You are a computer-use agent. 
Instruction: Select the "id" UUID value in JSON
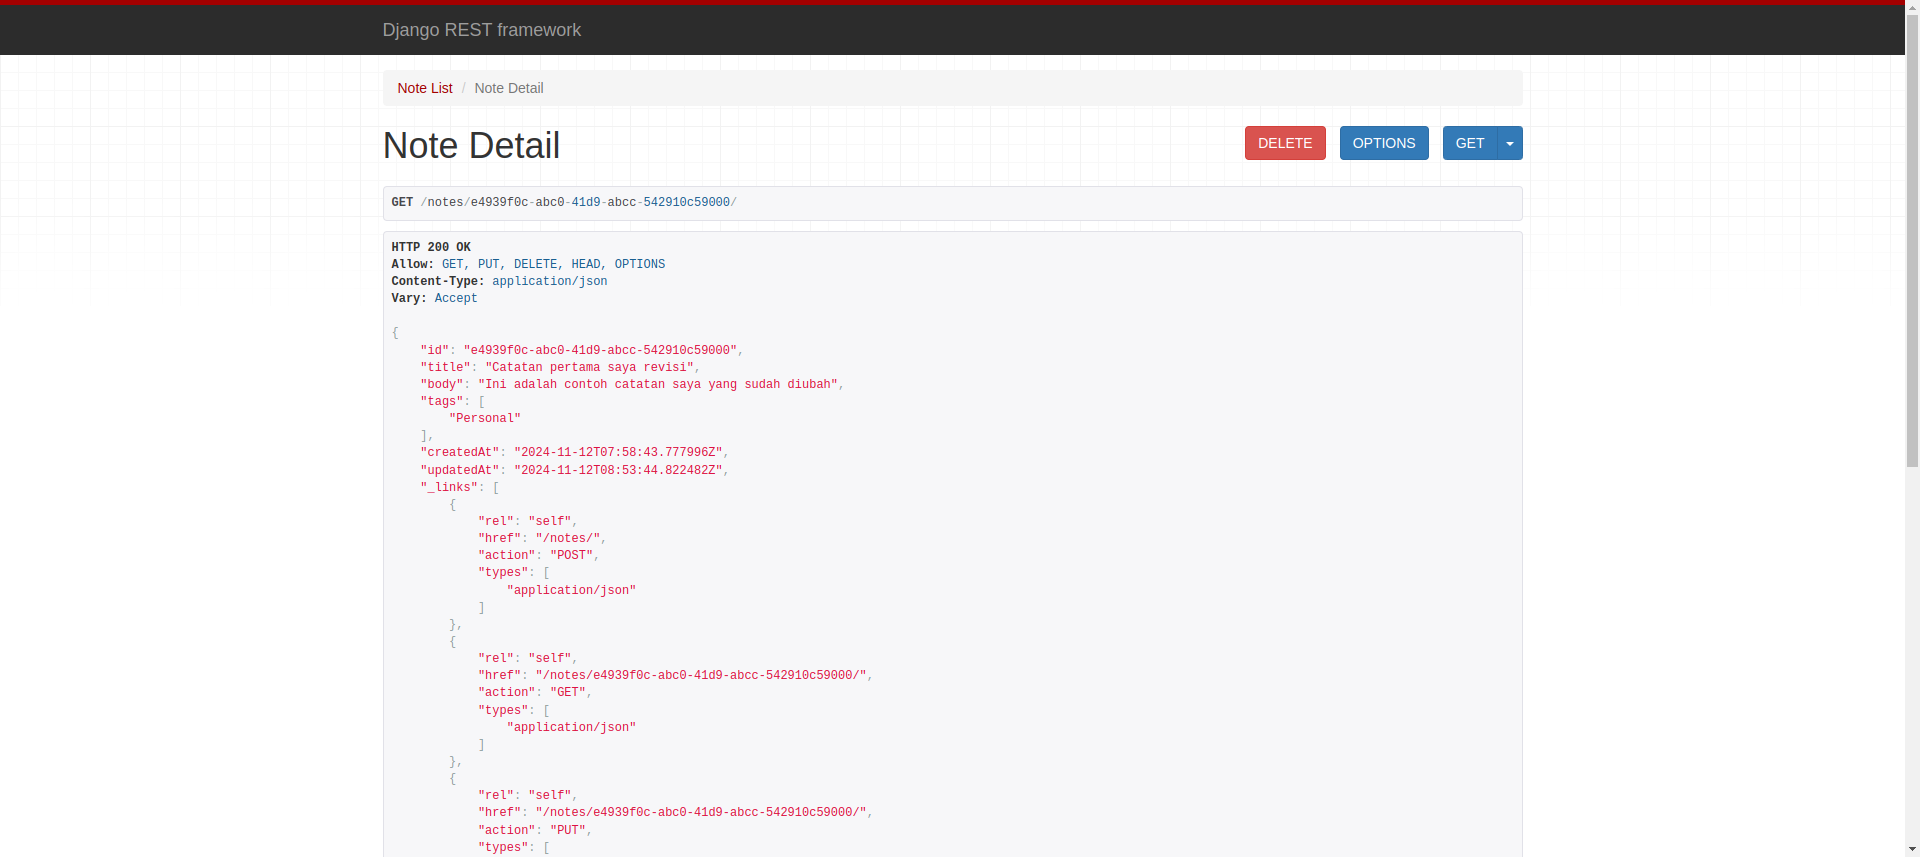(x=600, y=351)
